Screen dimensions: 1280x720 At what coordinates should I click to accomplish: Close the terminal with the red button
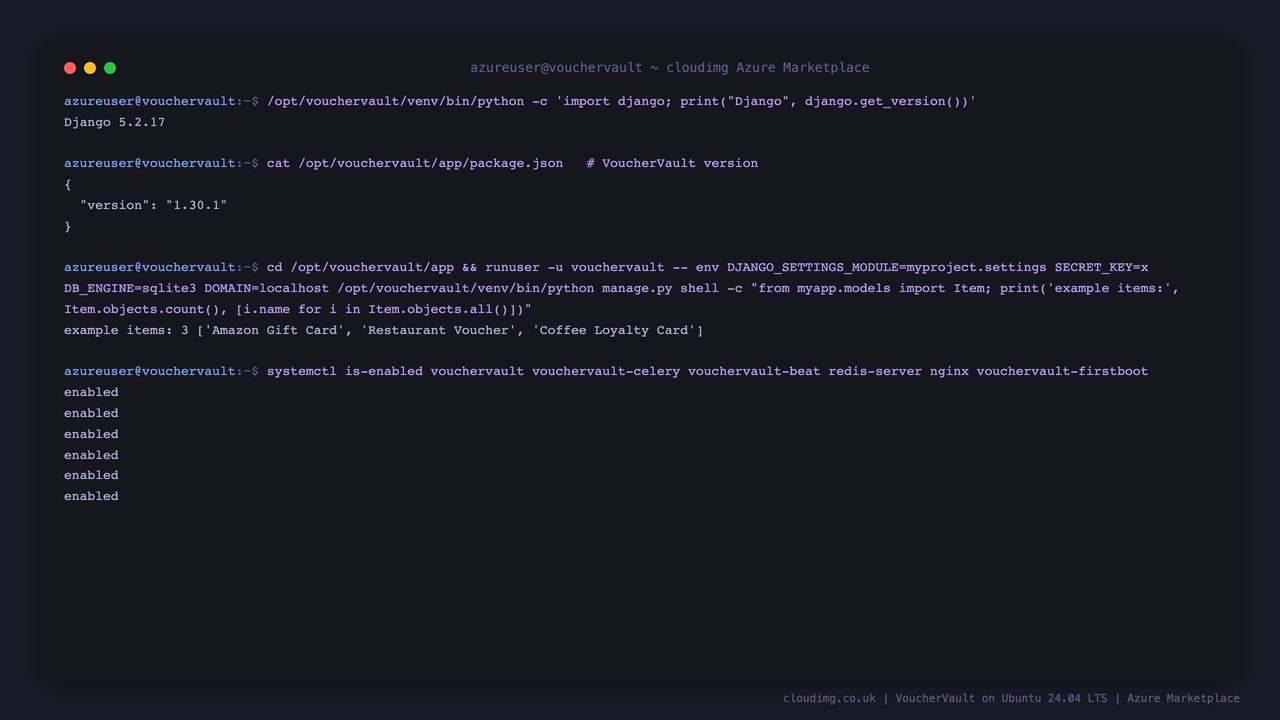[70, 68]
